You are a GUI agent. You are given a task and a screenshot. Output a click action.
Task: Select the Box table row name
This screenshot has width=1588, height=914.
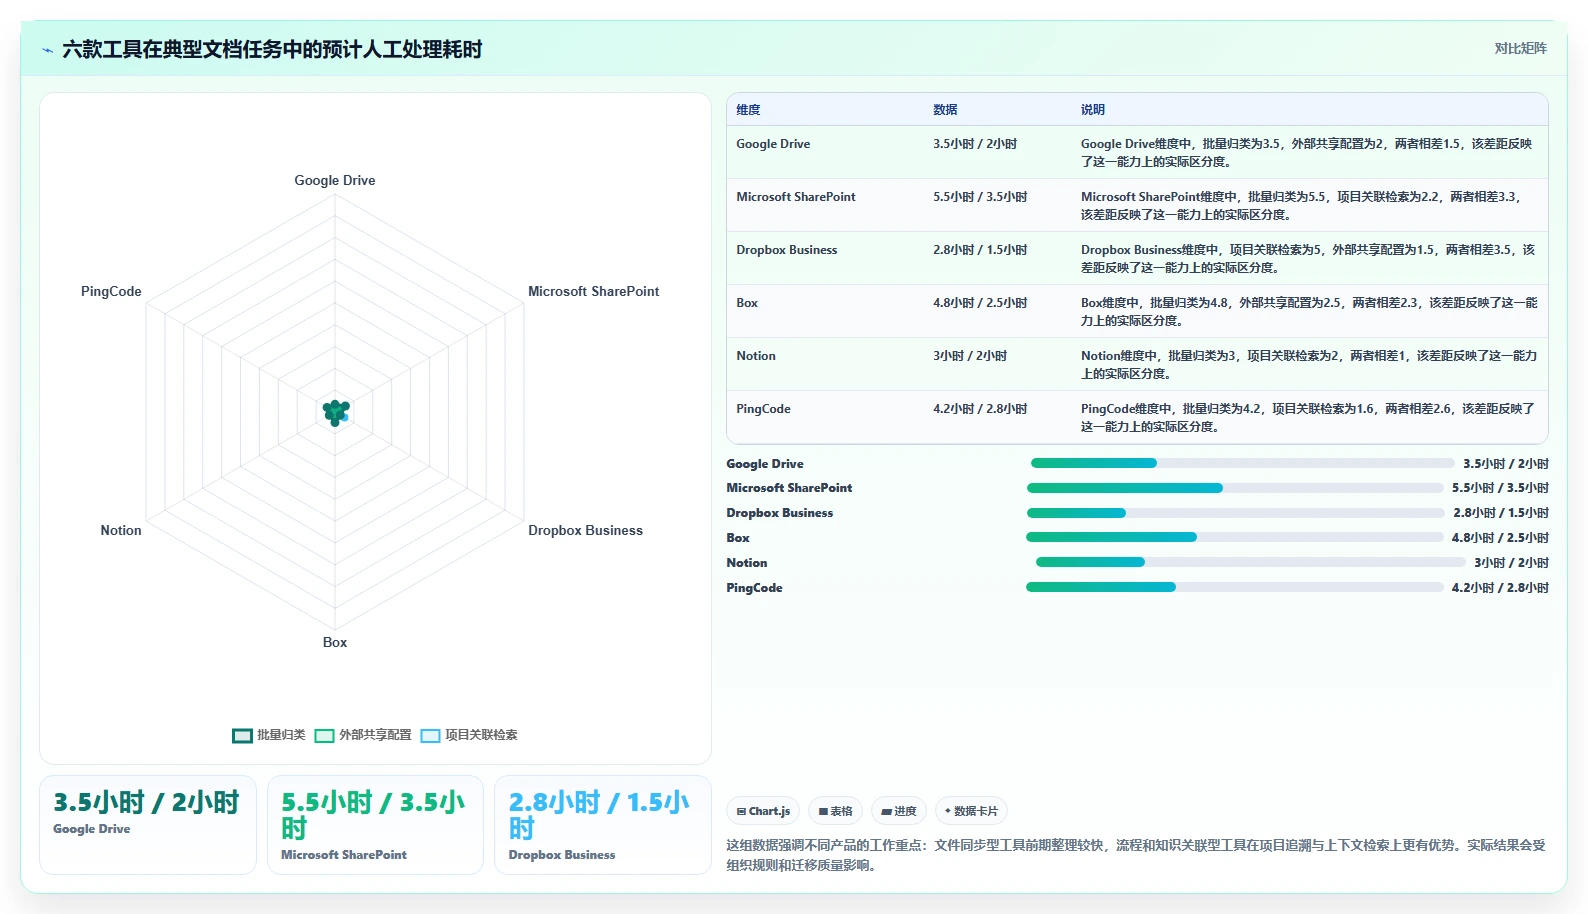tap(747, 303)
